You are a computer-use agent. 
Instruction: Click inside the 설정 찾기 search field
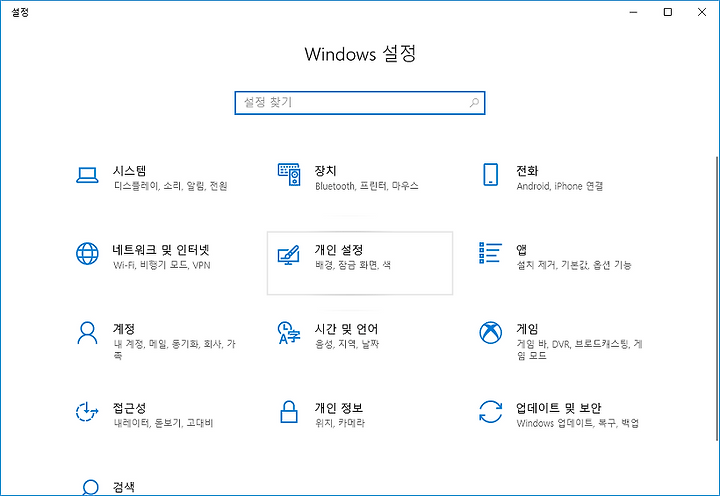click(360, 103)
